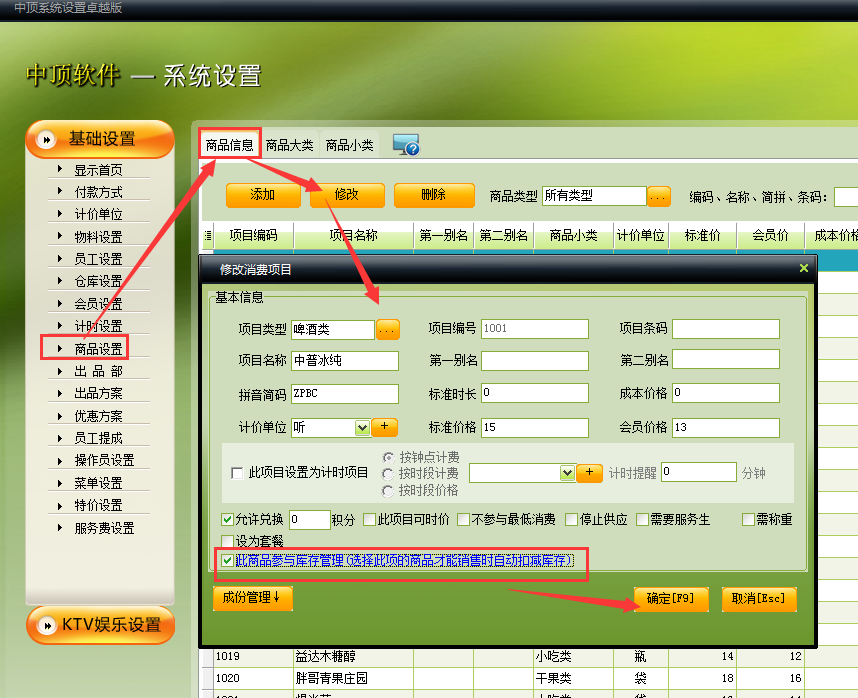Toggle 此项目设置为计时项目 checkbox
This screenshot has height=698, width=858.
coord(237,473)
